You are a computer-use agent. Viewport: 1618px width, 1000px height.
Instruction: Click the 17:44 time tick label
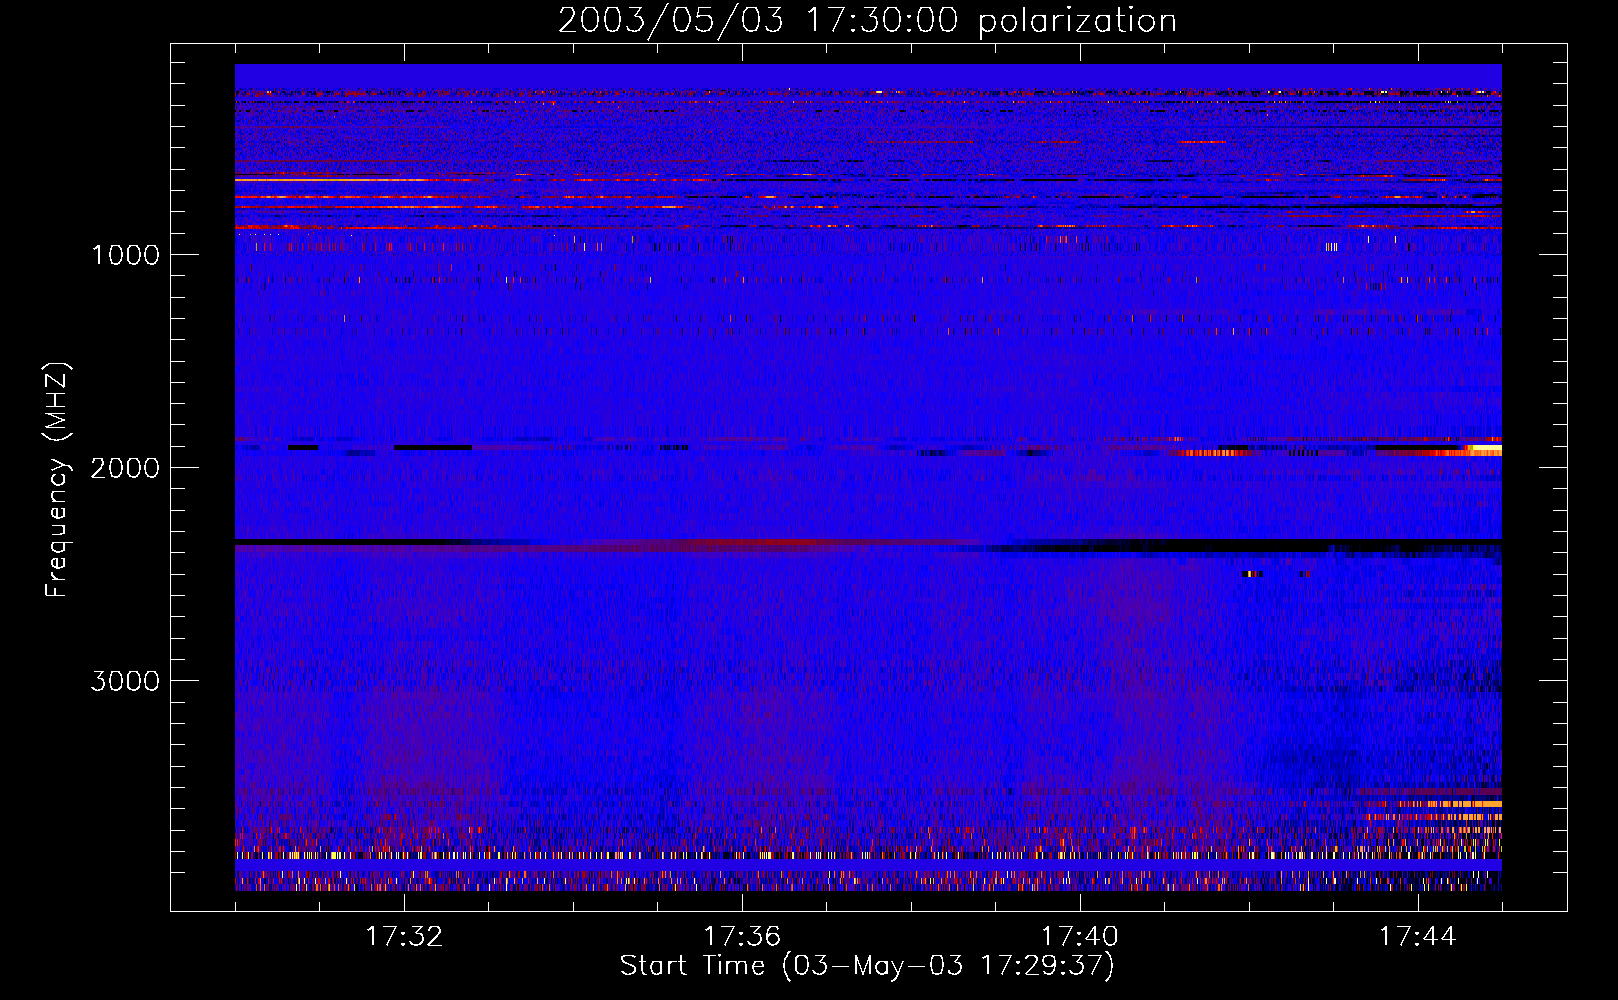(x=1418, y=937)
